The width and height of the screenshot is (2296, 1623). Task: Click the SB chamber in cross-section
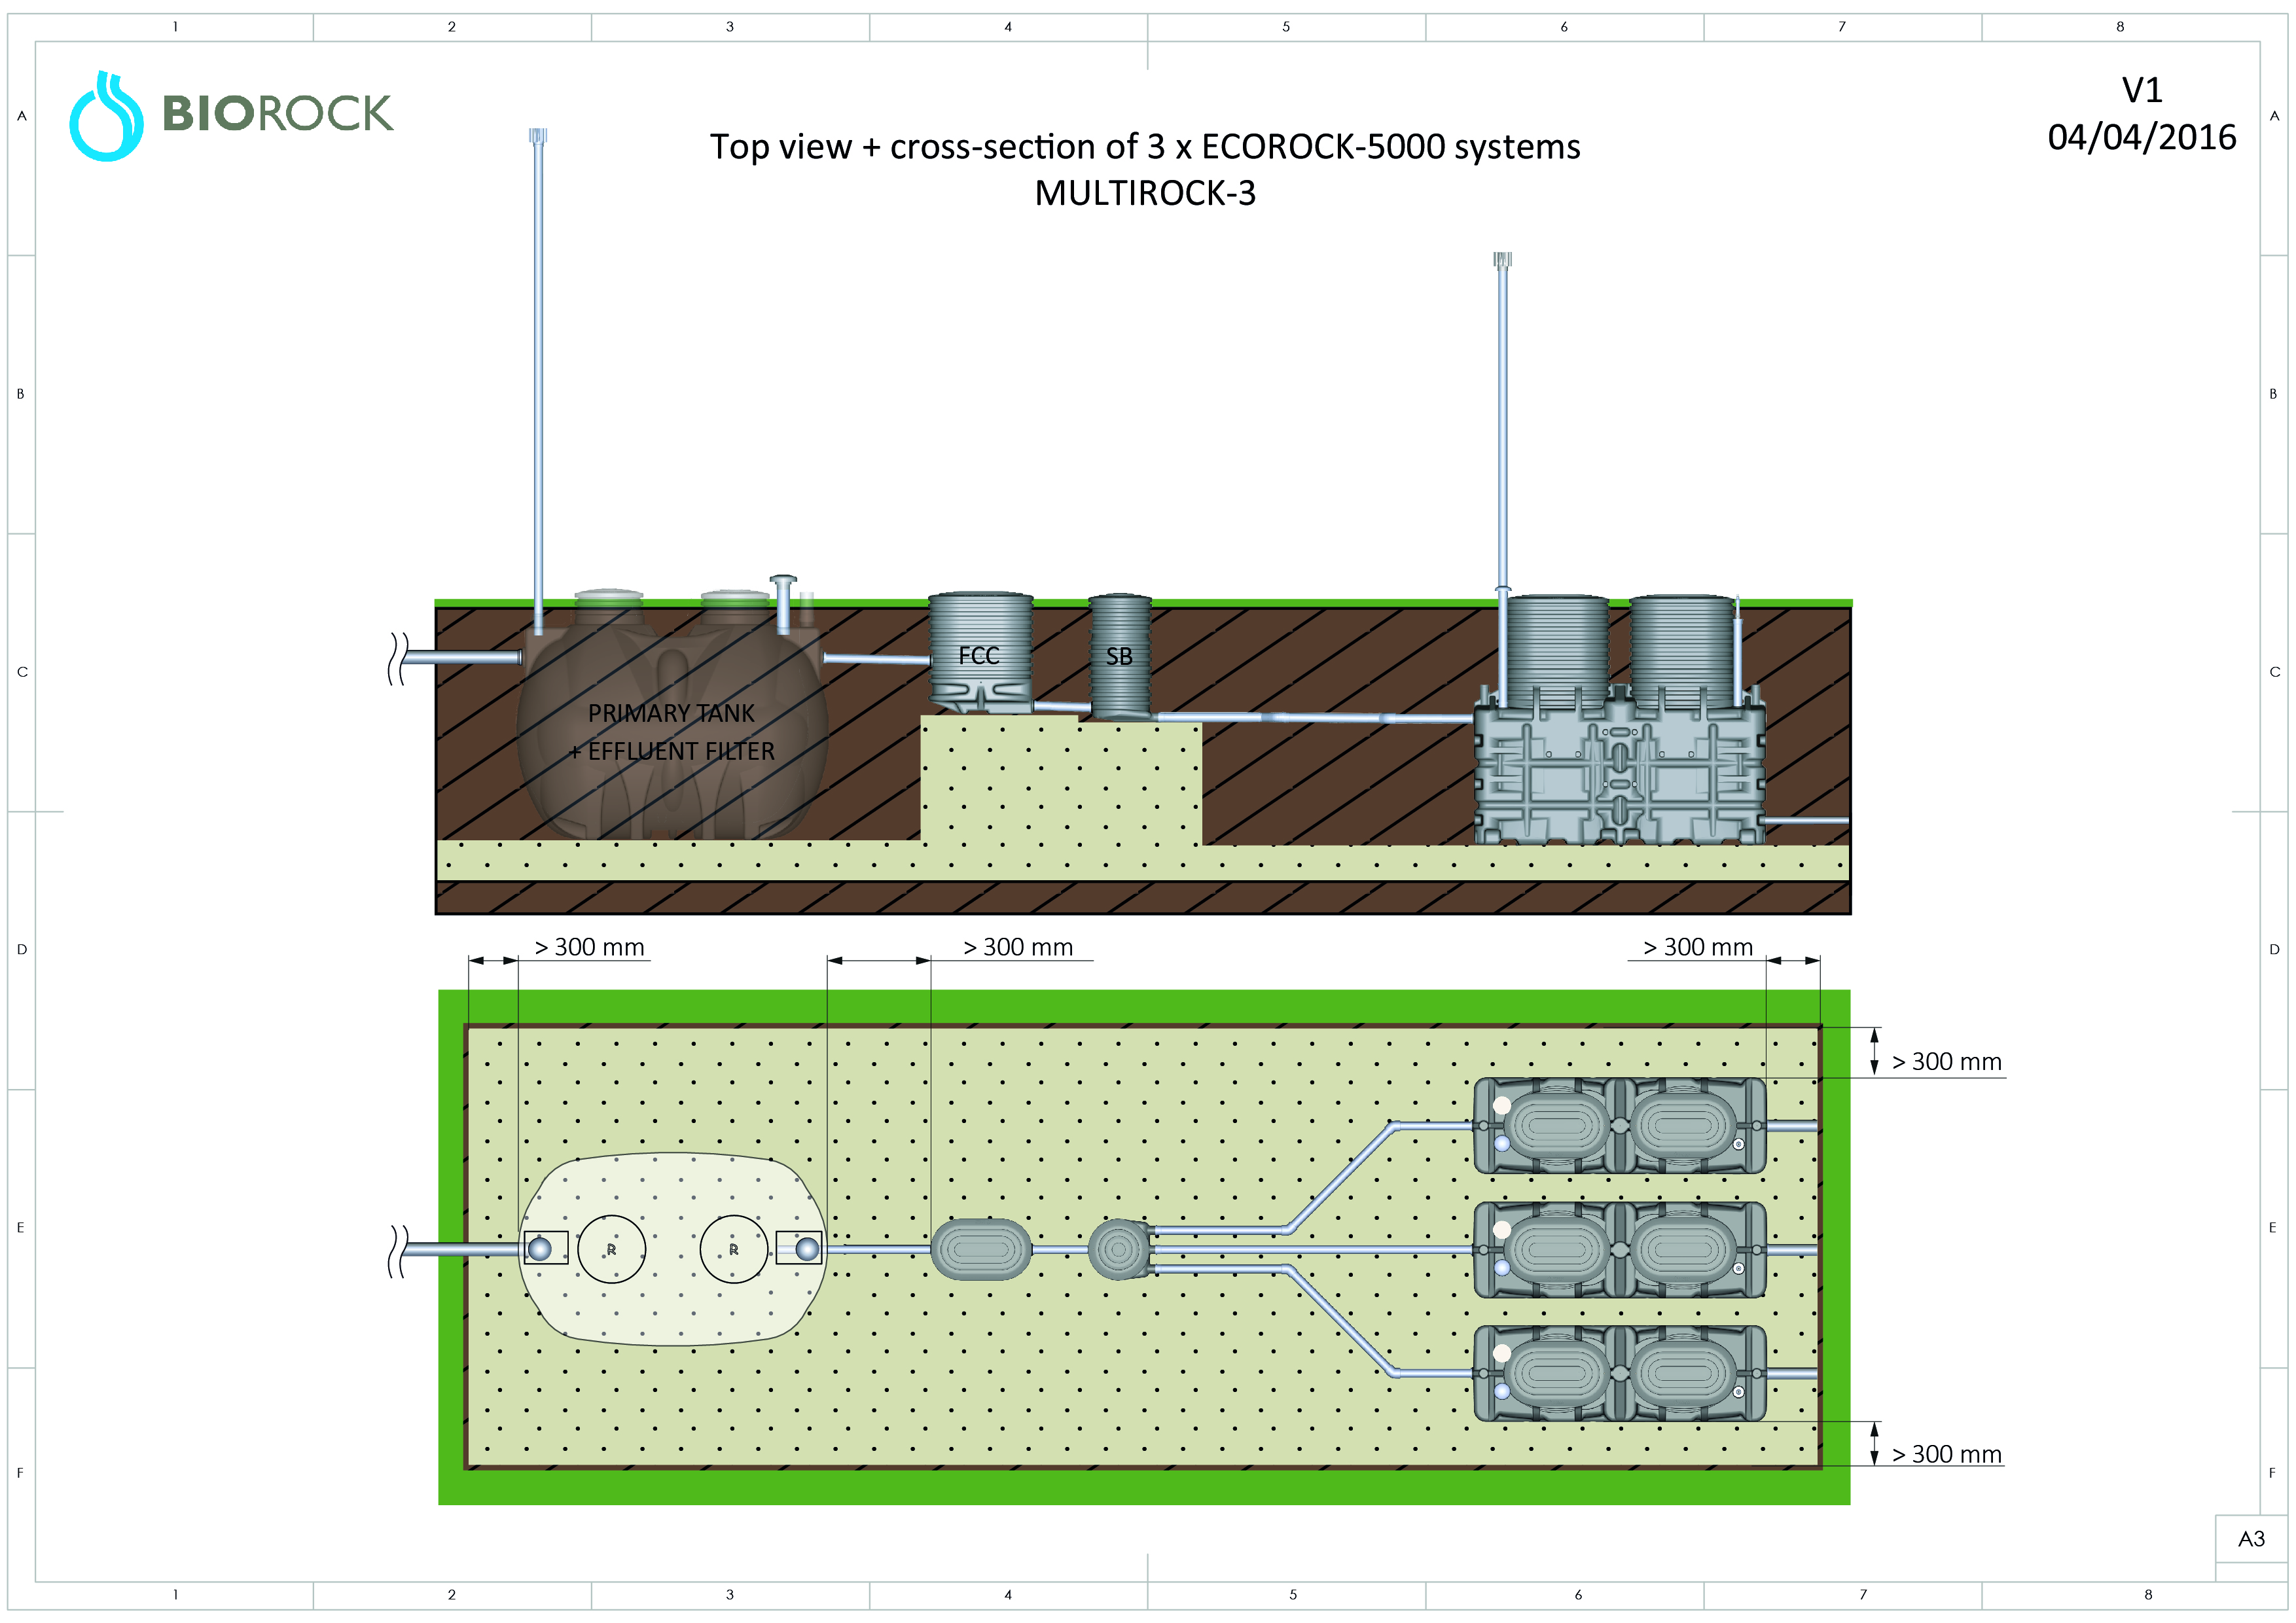tap(1119, 656)
